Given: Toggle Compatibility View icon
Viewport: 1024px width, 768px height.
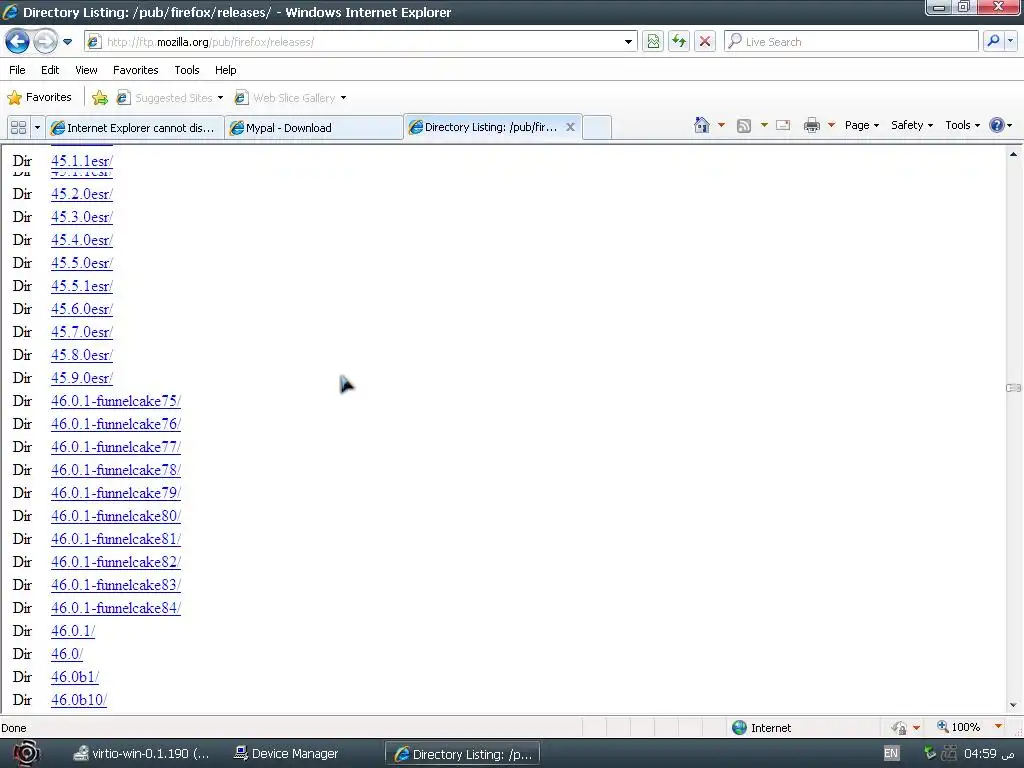Looking at the screenshot, I should coord(653,42).
